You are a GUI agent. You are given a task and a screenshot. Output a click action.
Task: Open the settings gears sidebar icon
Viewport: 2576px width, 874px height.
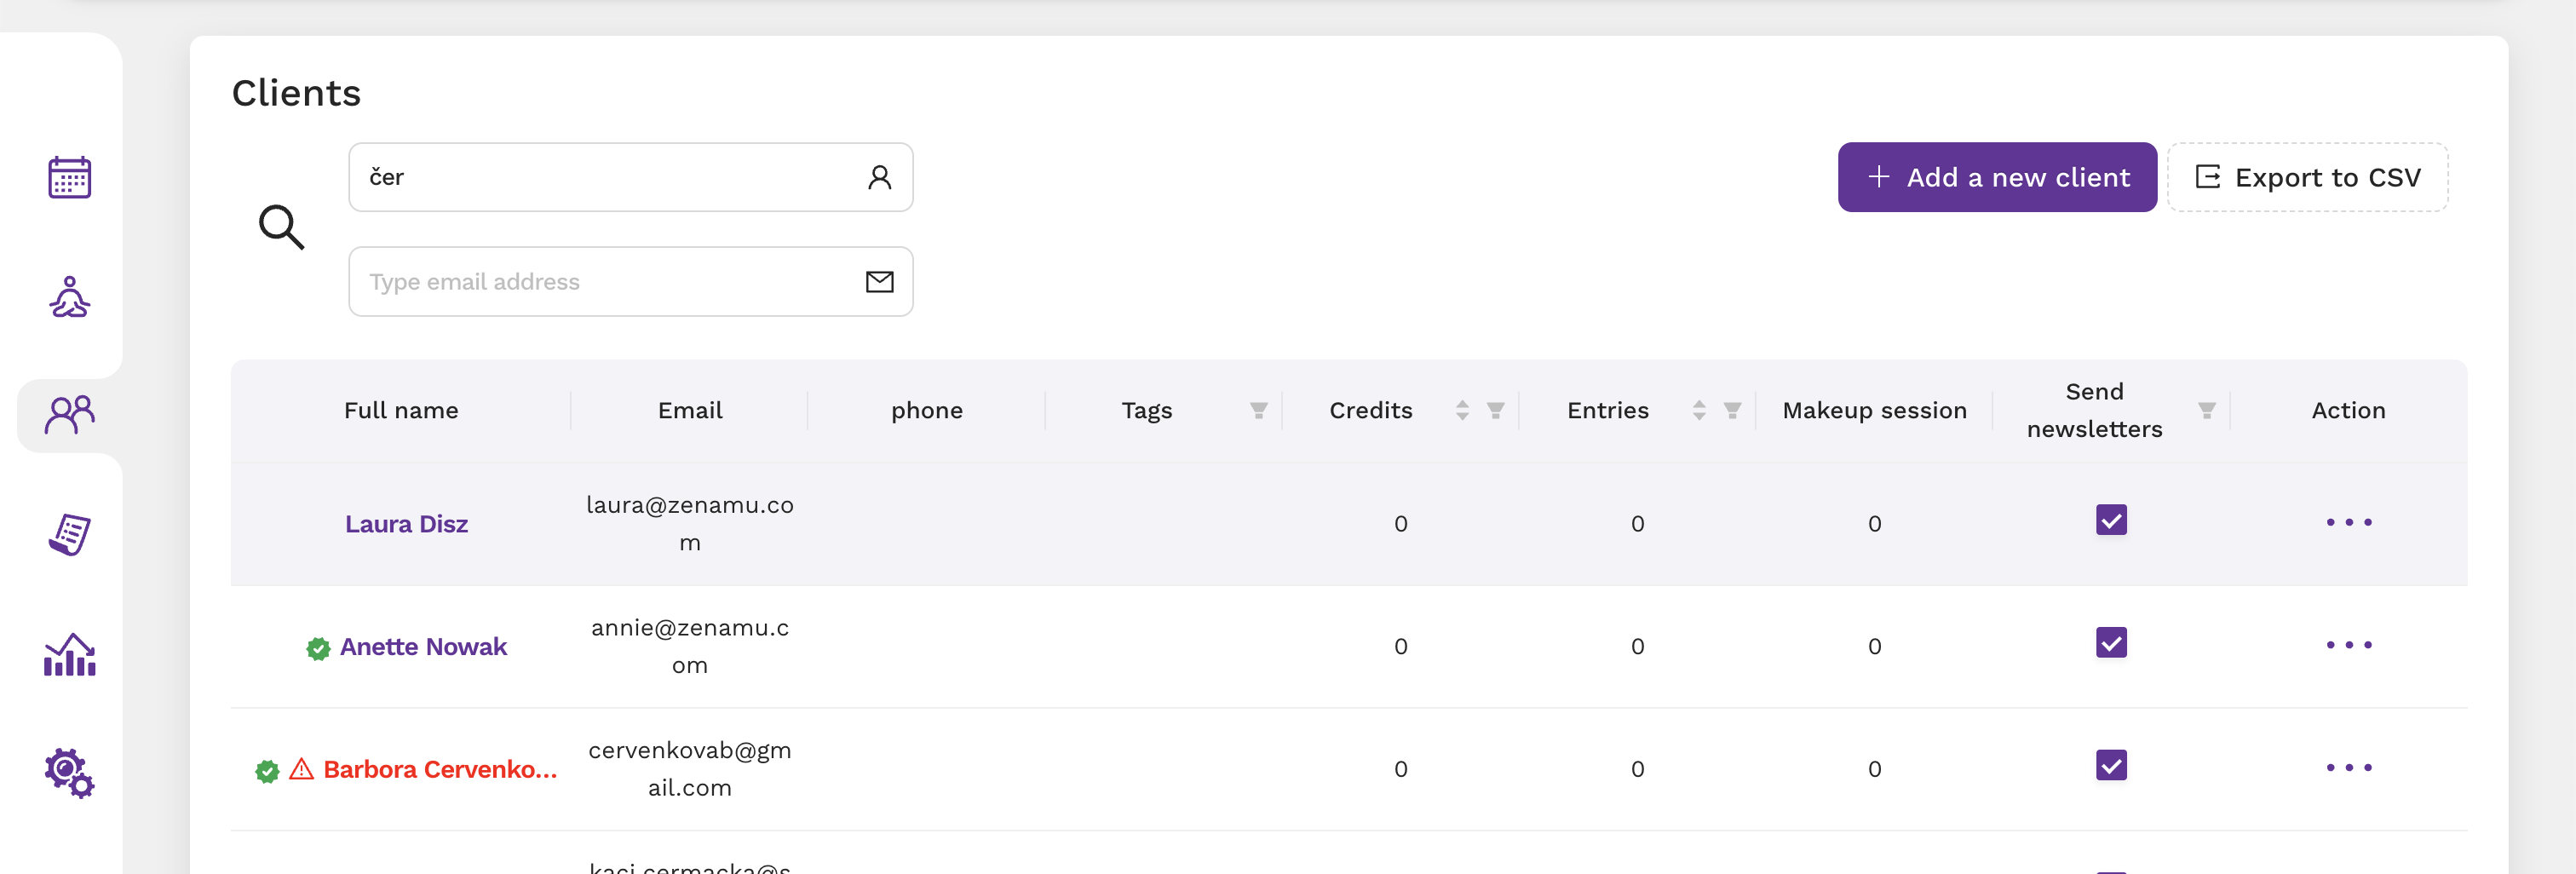click(70, 773)
